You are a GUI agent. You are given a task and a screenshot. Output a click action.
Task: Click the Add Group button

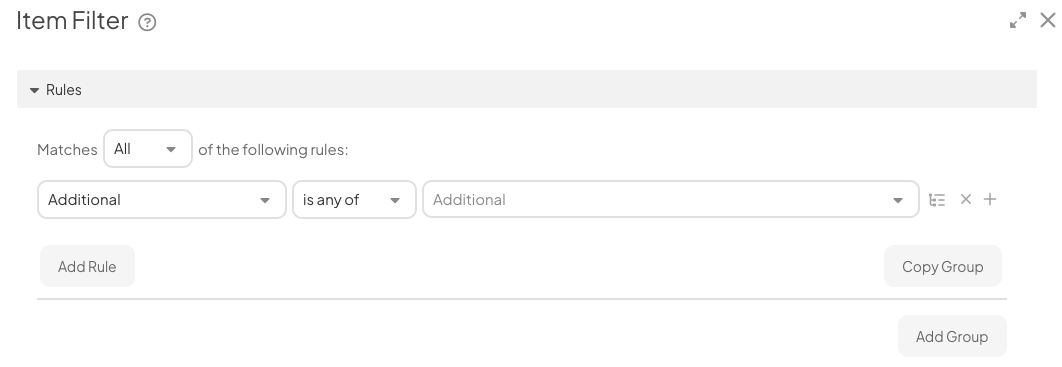pyautogui.click(x=952, y=336)
